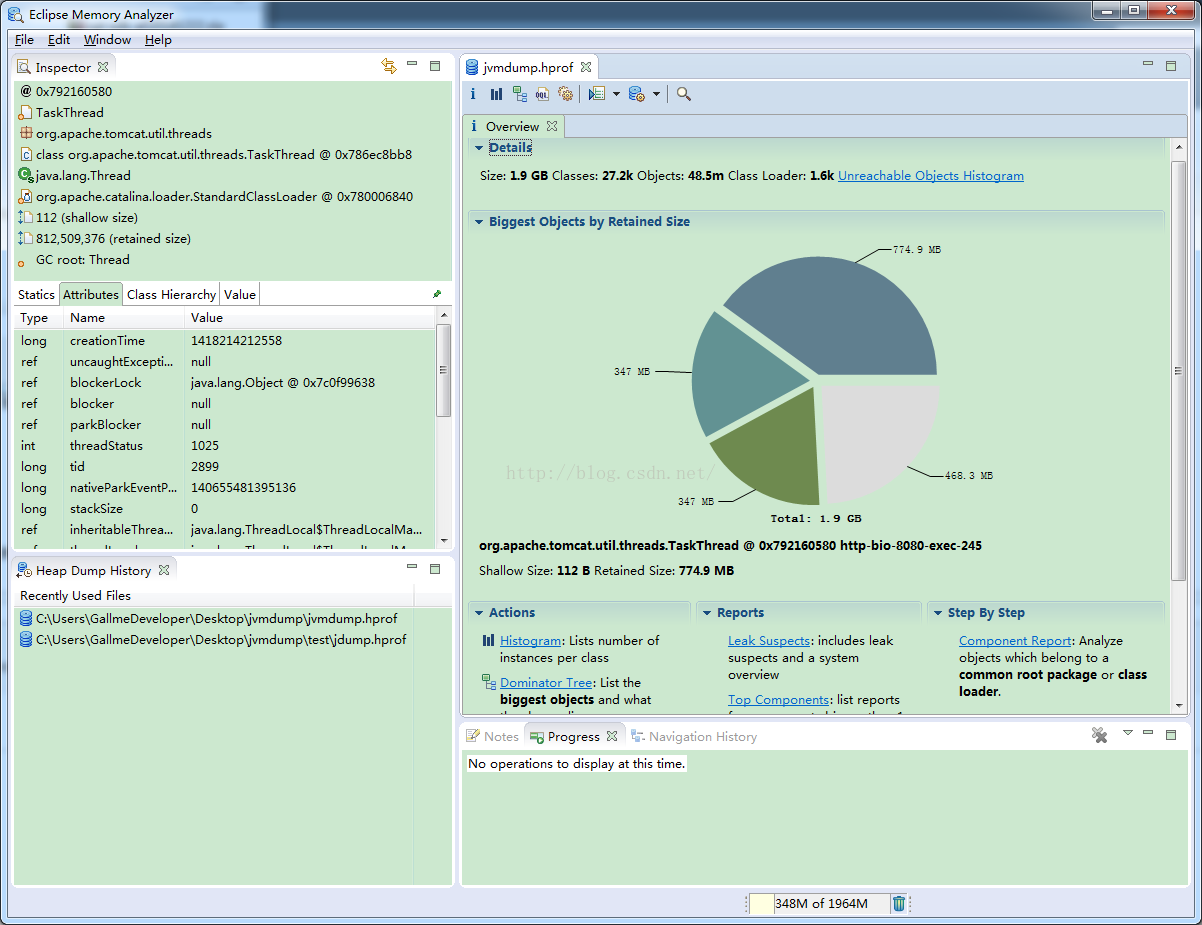Minimize the Progress panel
Image resolution: width=1202 pixels, height=925 pixels.
coord(1148,733)
